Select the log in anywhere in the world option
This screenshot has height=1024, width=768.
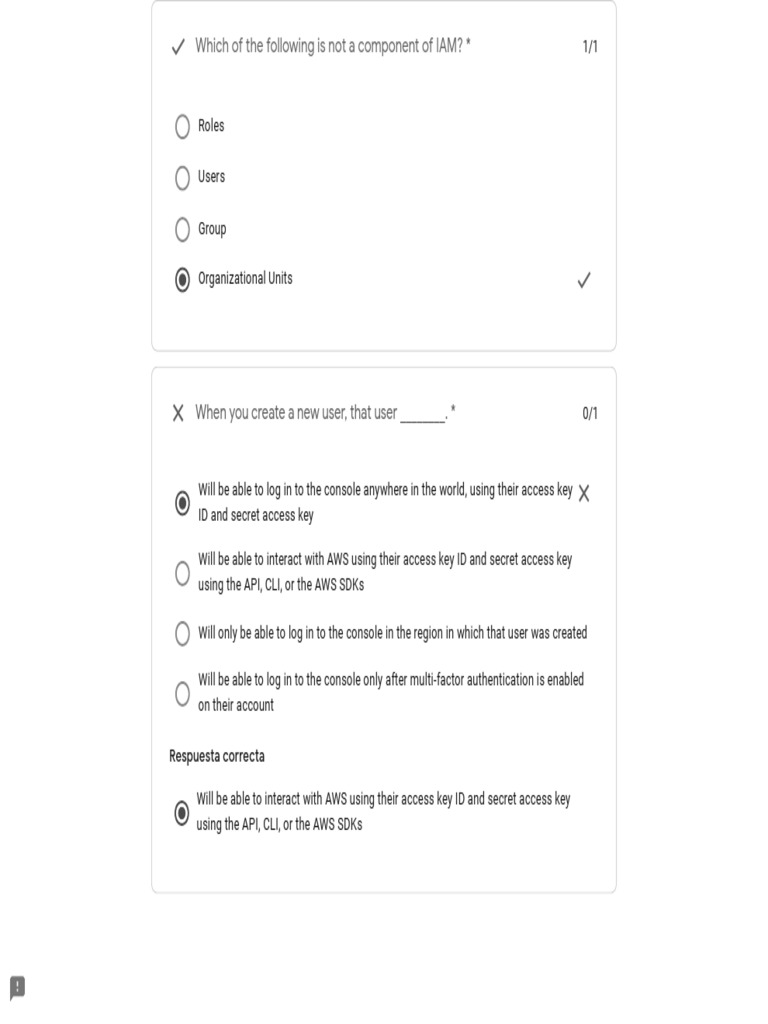(182, 503)
